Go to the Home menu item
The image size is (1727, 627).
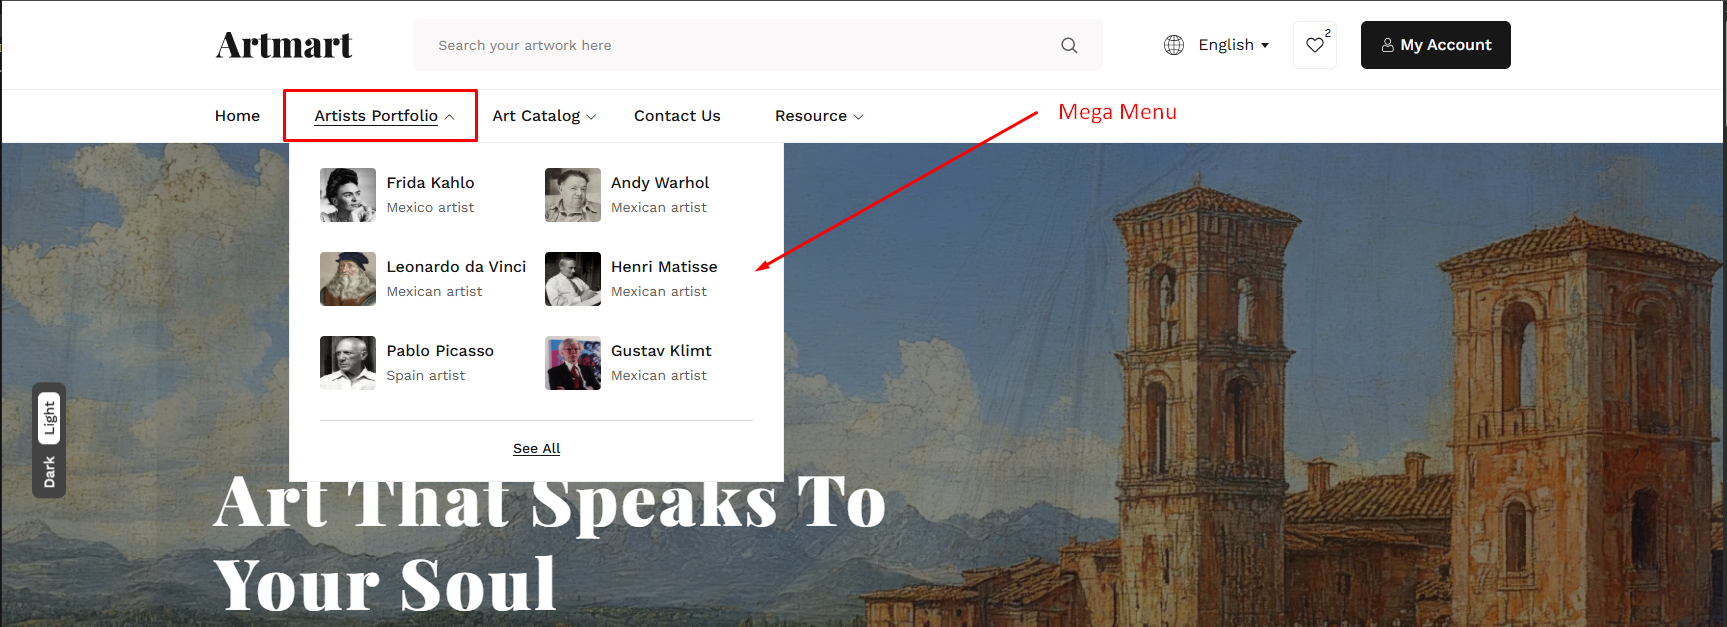coord(237,116)
